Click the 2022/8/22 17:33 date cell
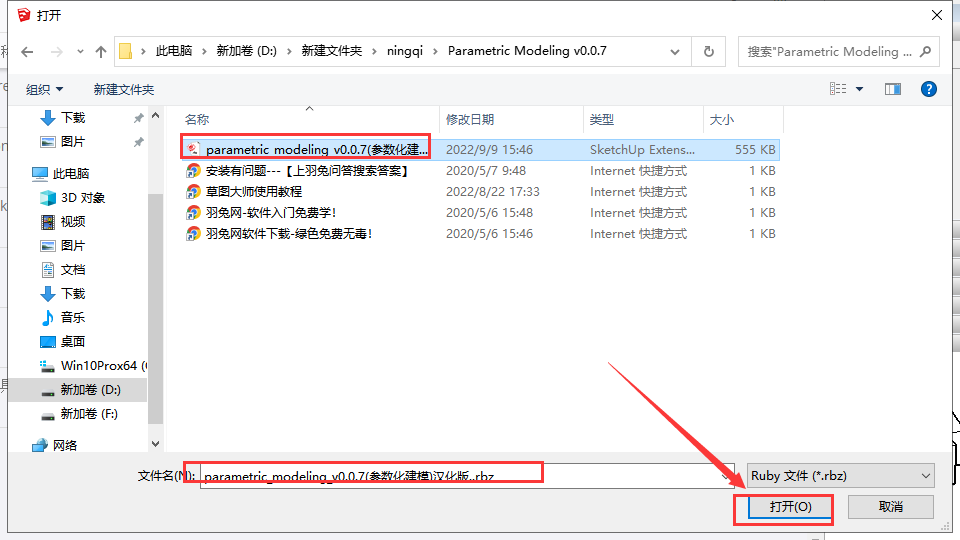 [x=493, y=192]
